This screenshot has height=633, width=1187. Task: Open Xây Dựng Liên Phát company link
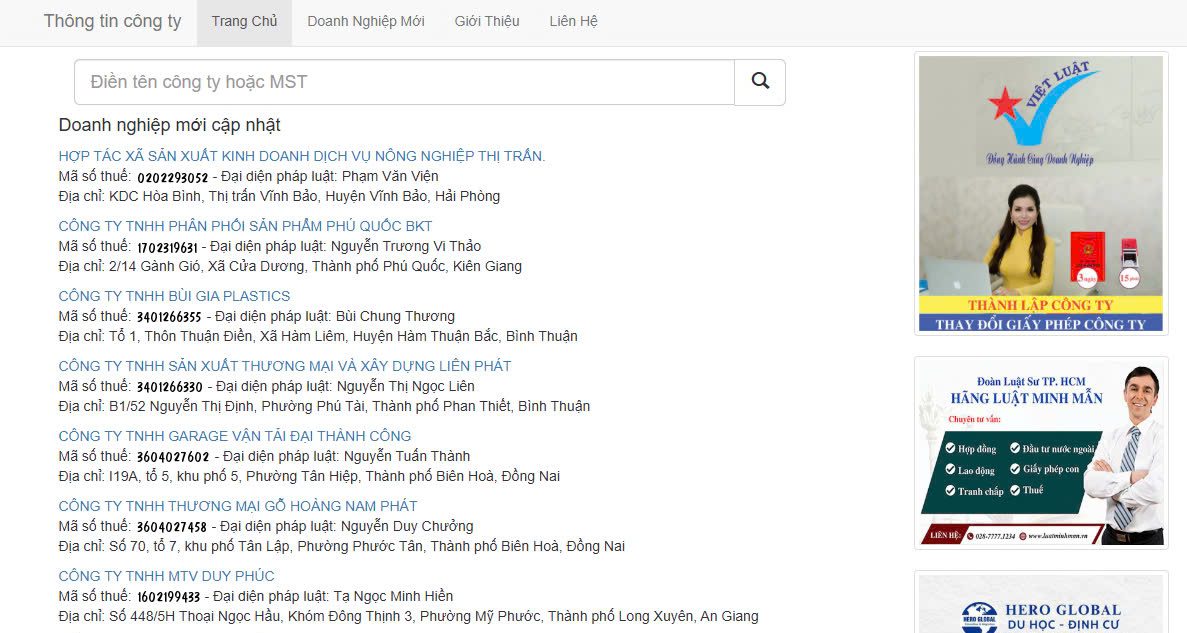point(284,366)
